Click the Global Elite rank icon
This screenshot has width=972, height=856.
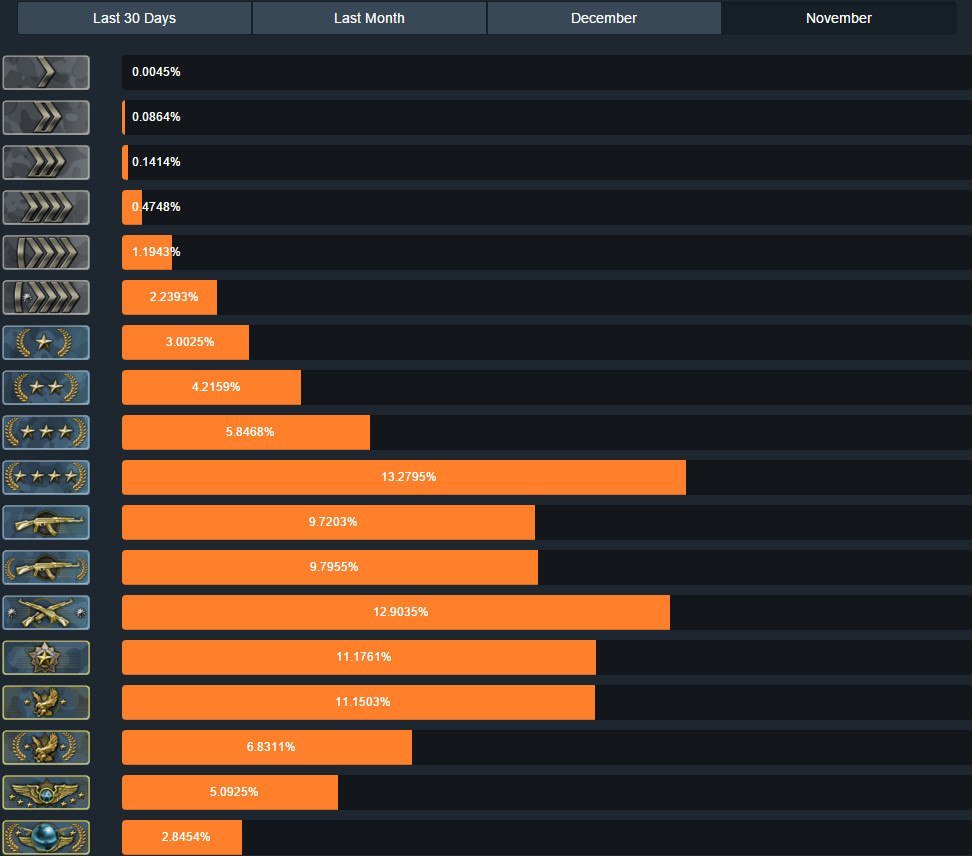click(x=46, y=837)
